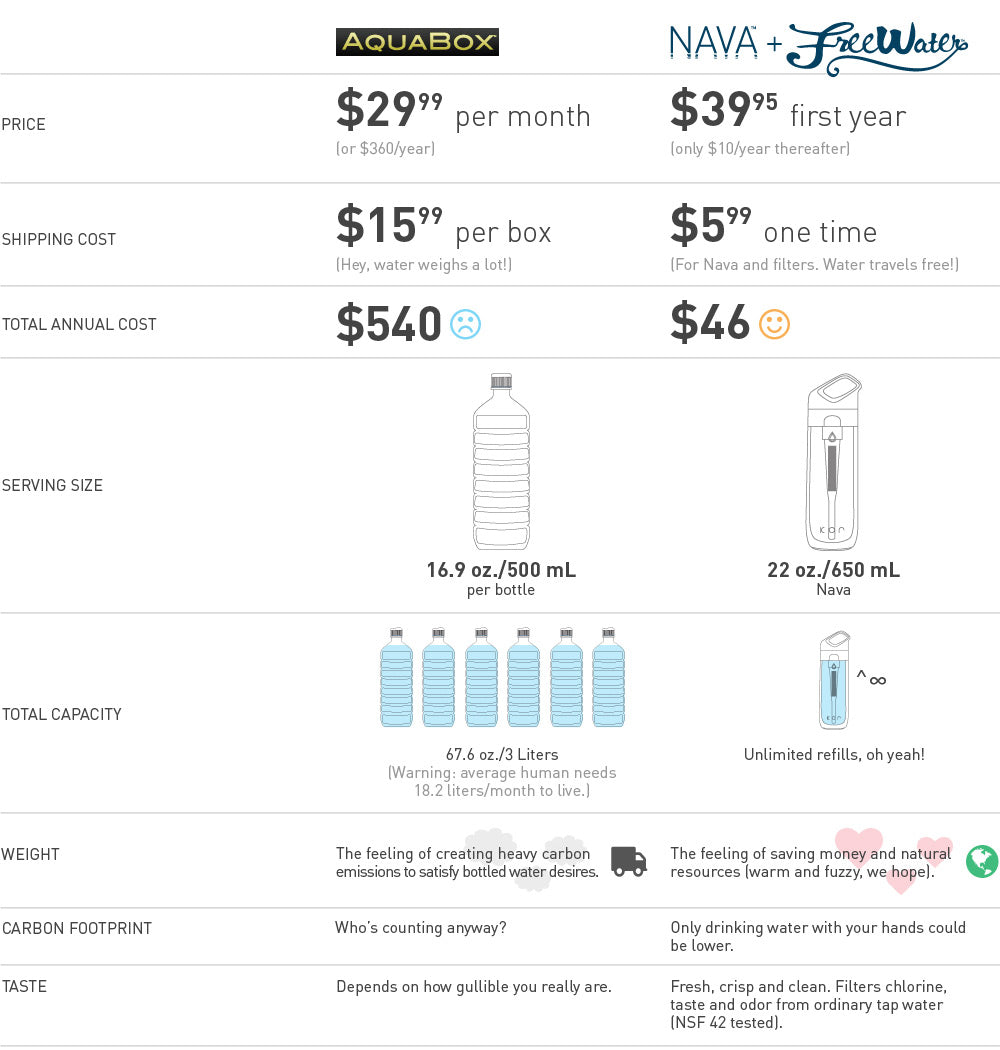This screenshot has height=1050, width=1000.
Task: Click the large pink heart icon
Action: pyautogui.click(x=858, y=845)
